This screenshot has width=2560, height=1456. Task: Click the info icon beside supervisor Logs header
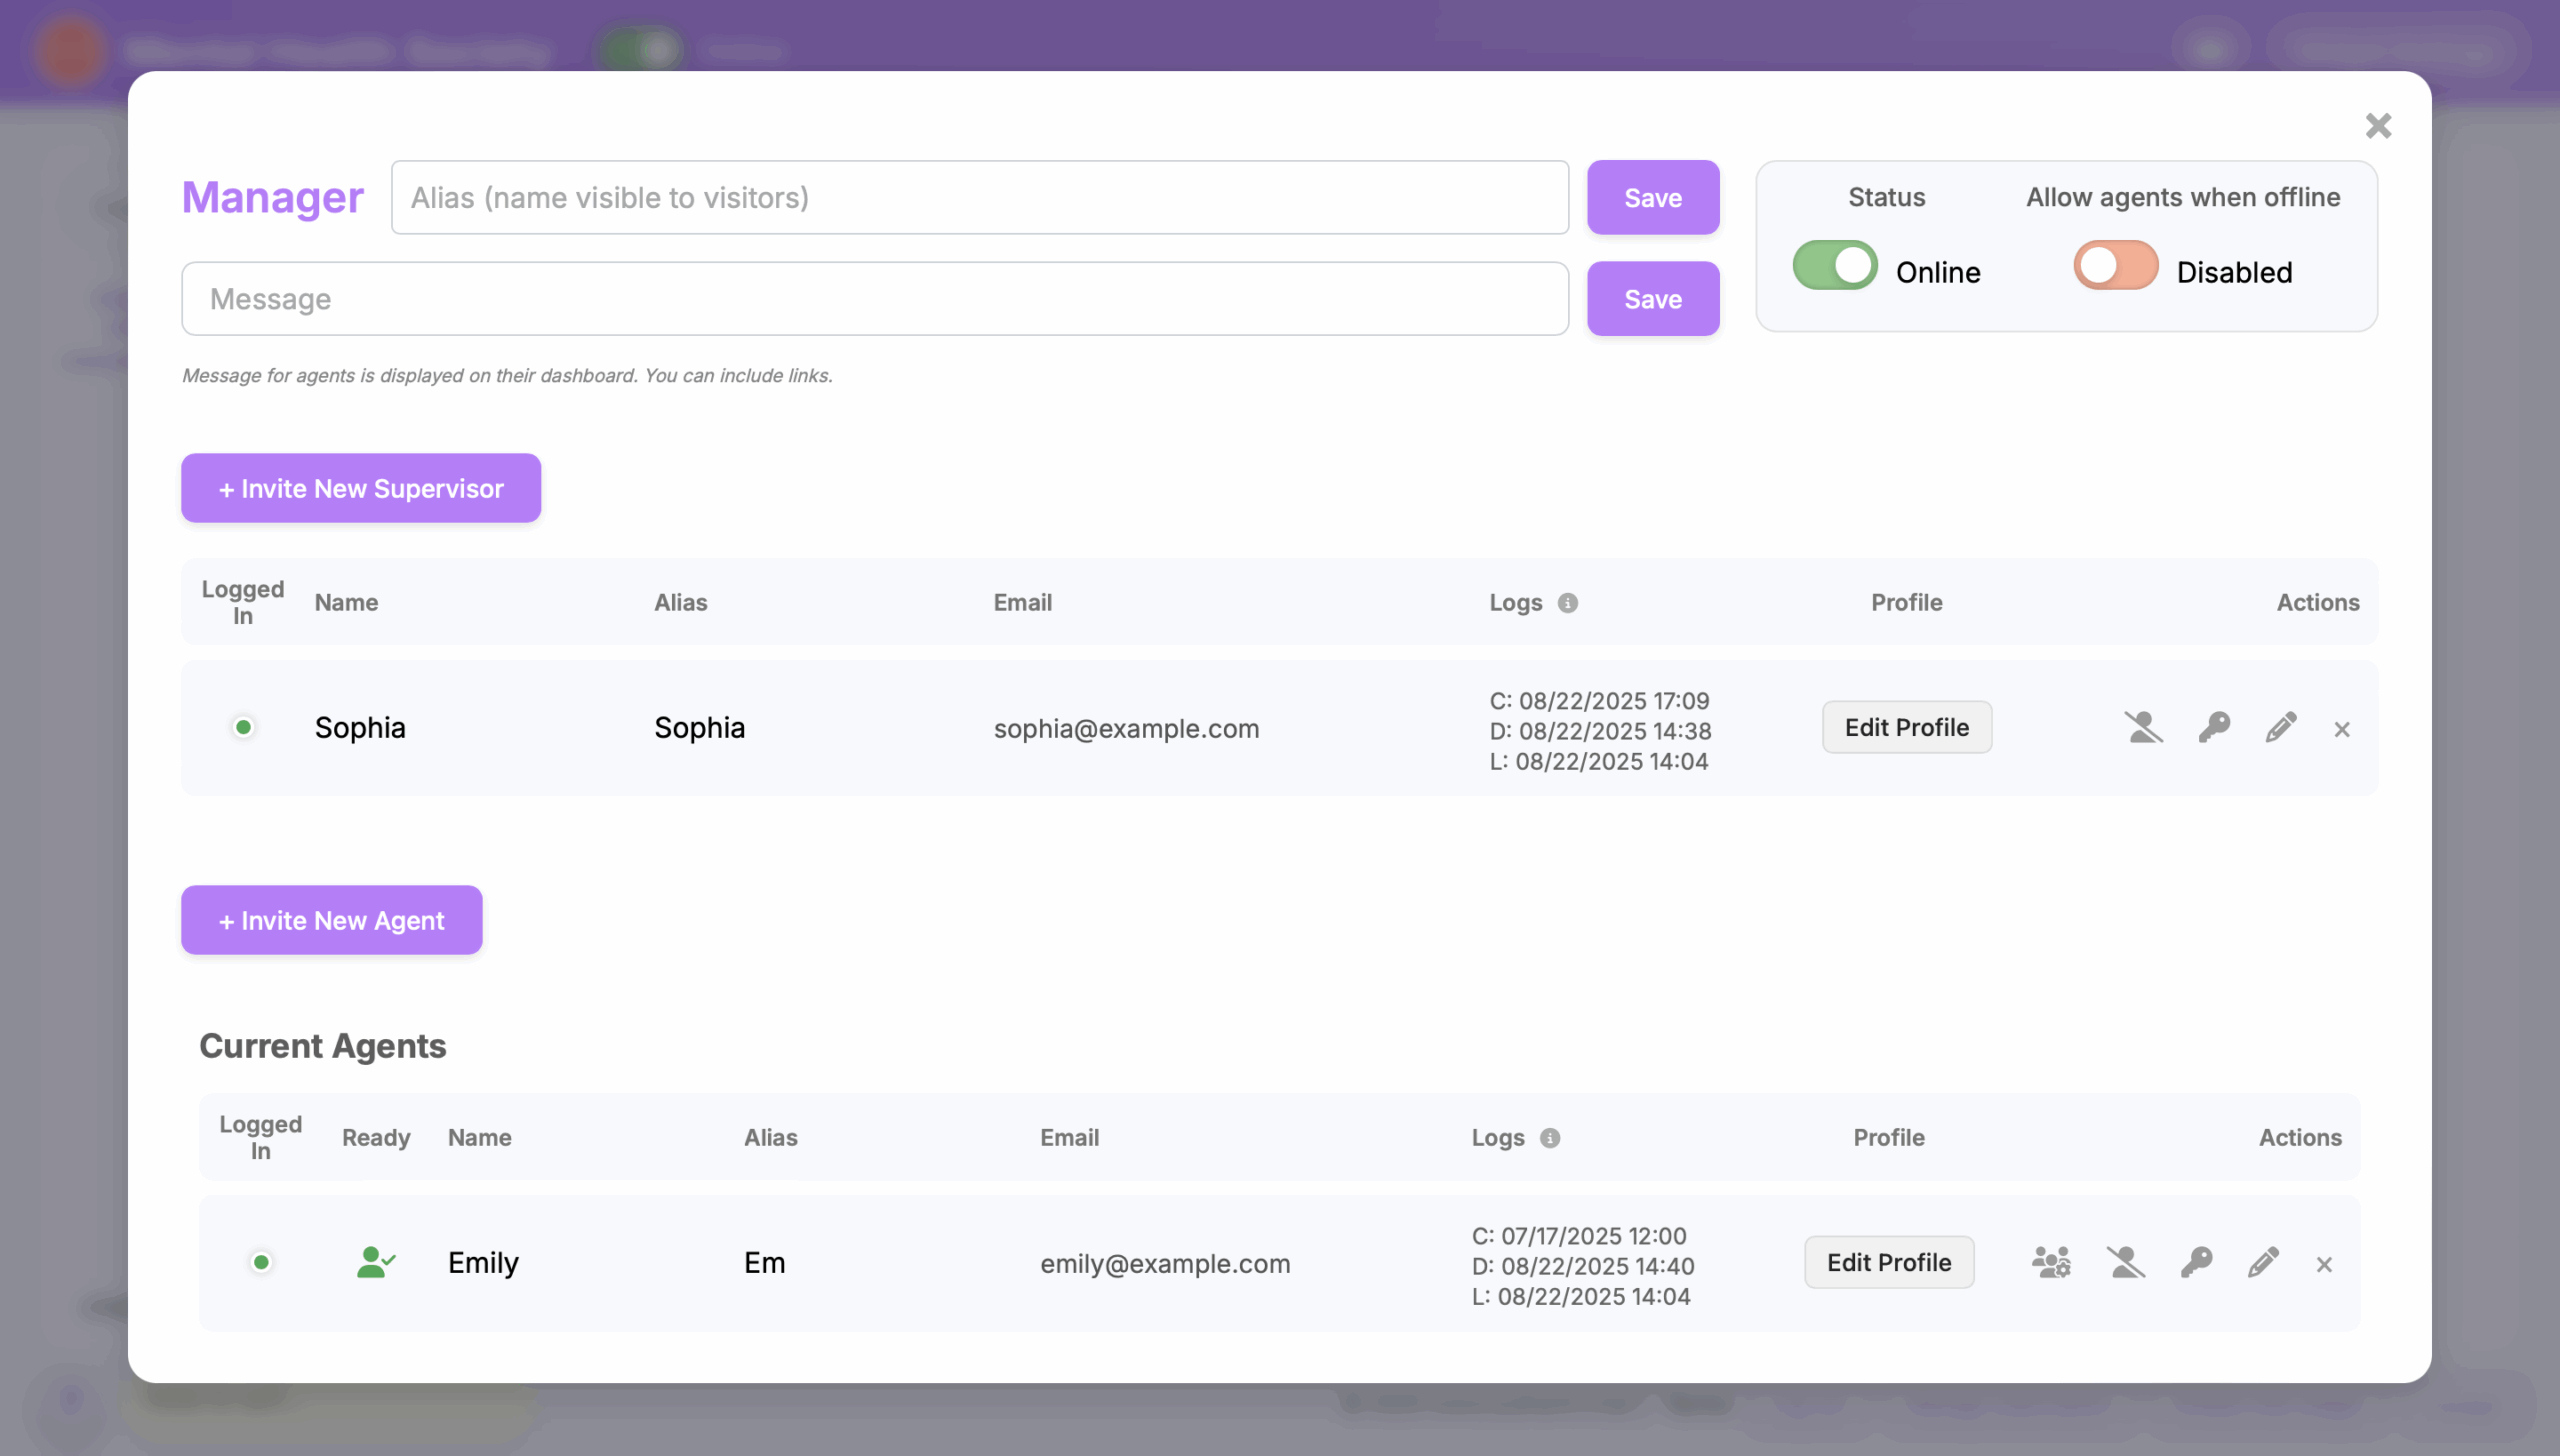[x=1568, y=603]
